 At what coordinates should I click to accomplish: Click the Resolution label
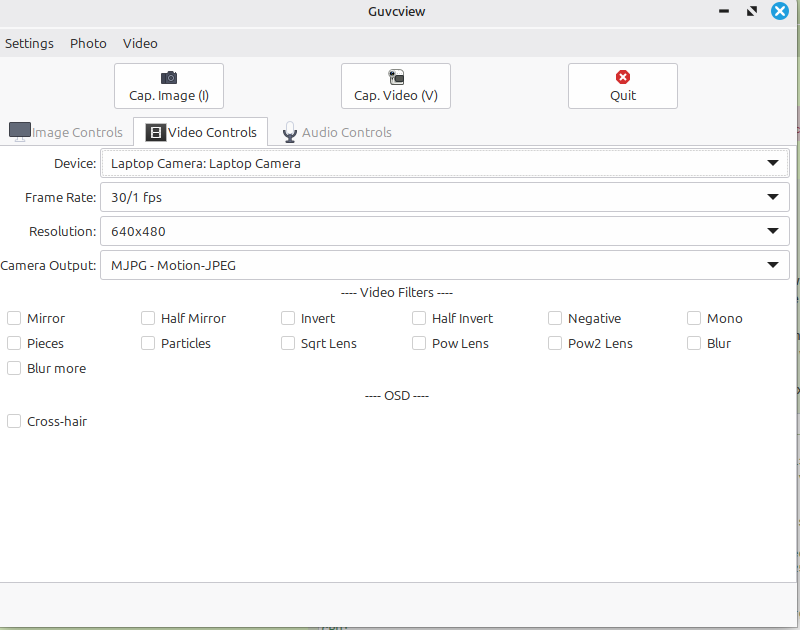pyautogui.click(x=62, y=232)
